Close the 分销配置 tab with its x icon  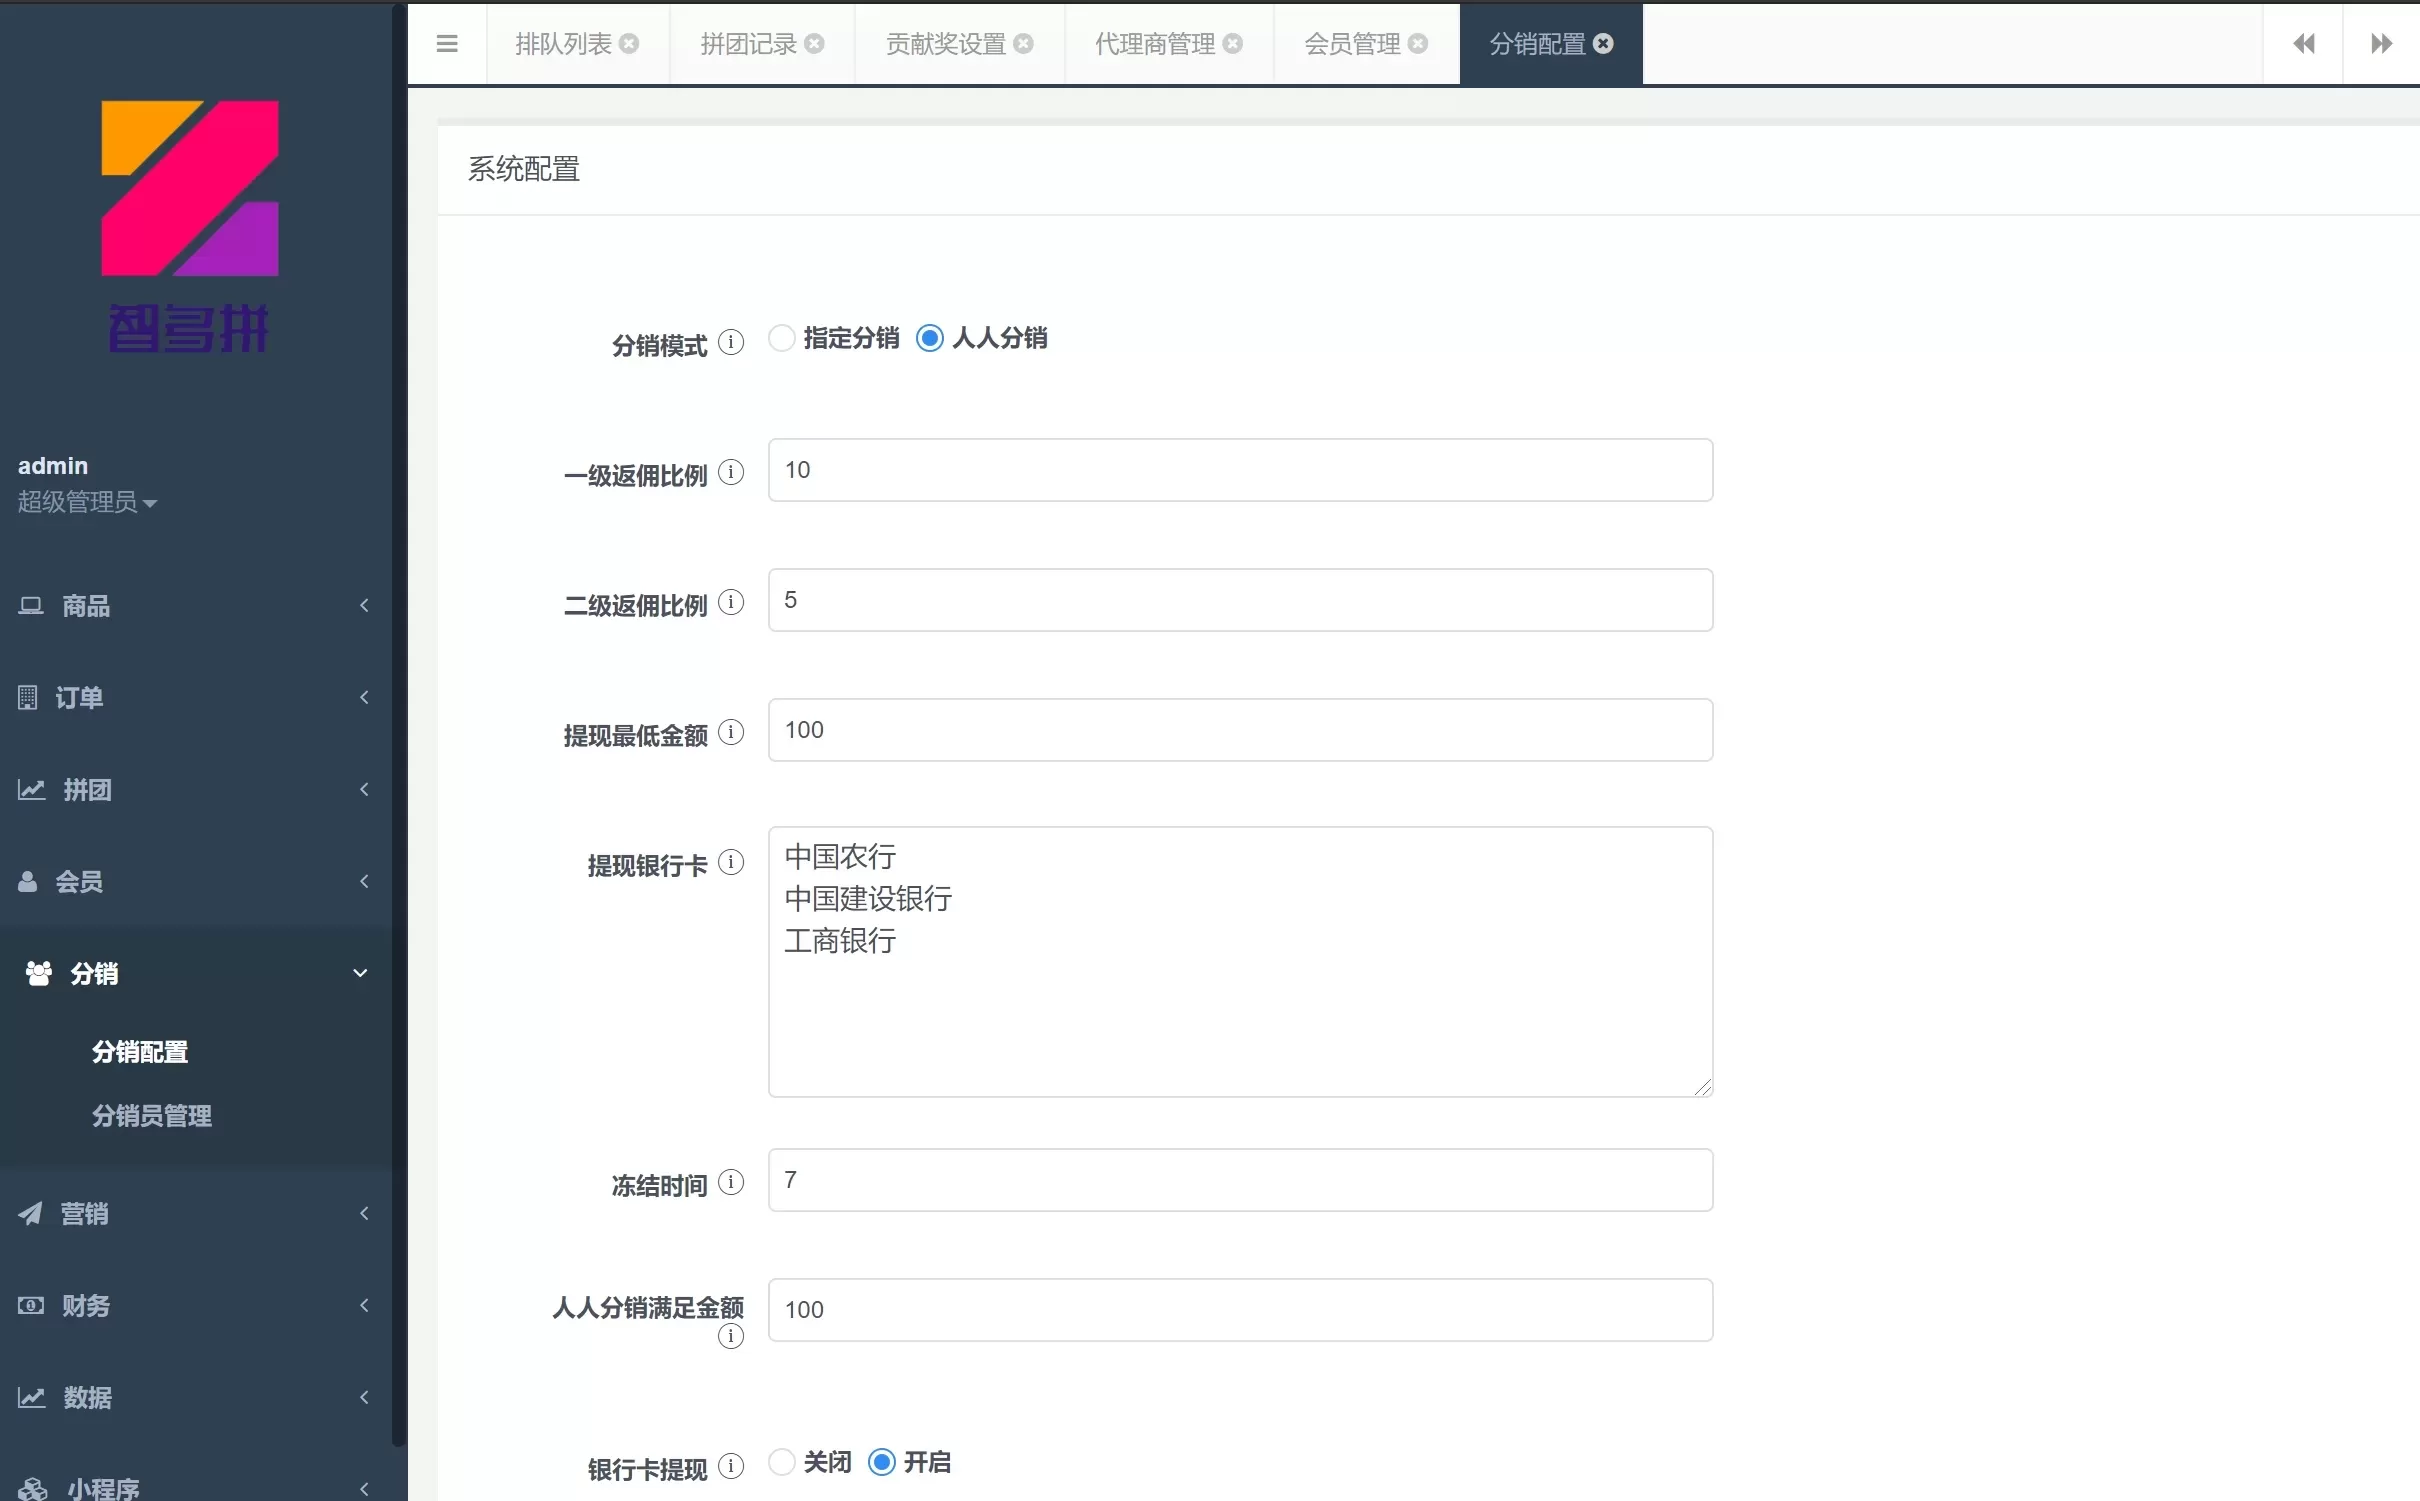tap(1603, 44)
